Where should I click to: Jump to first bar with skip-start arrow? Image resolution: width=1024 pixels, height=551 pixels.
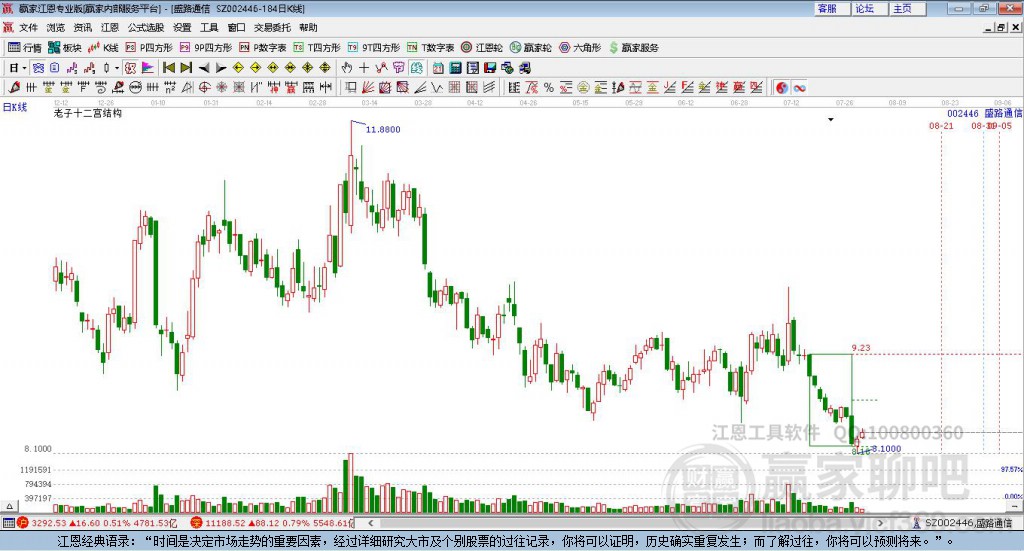[168, 68]
